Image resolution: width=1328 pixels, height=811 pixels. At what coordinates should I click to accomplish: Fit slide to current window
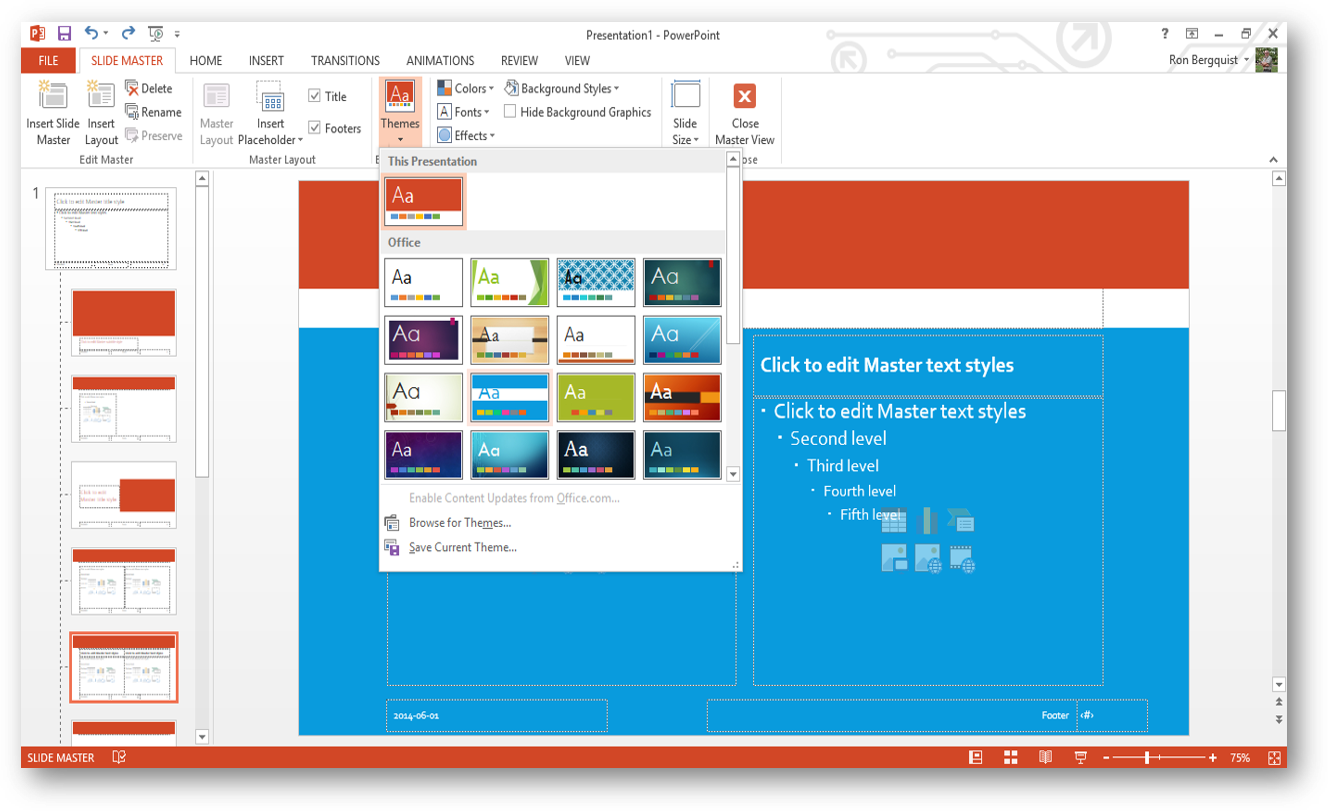[x=1275, y=758]
